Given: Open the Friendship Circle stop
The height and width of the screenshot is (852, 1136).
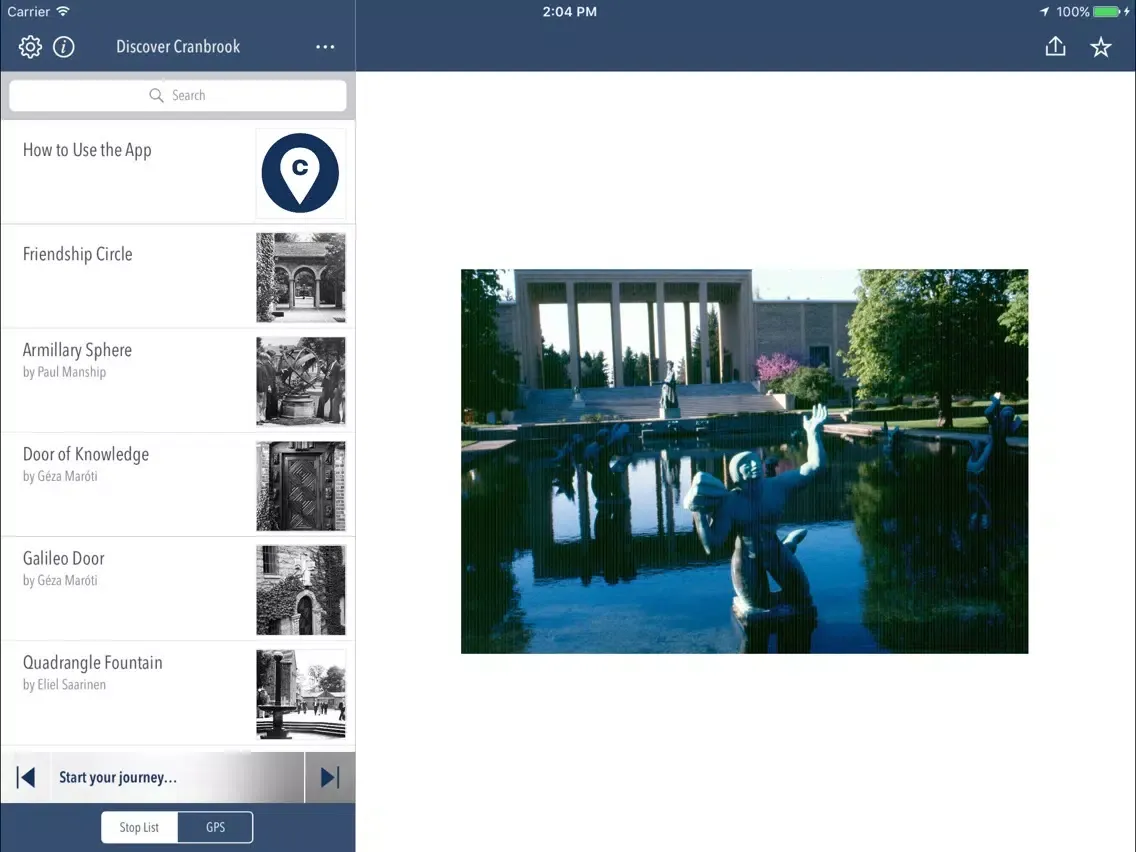Looking at the screenshot, I should coord(178,277).
